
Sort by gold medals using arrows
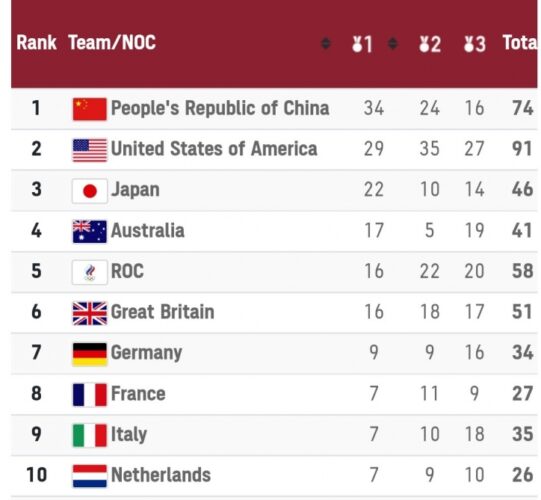(393, 43)
